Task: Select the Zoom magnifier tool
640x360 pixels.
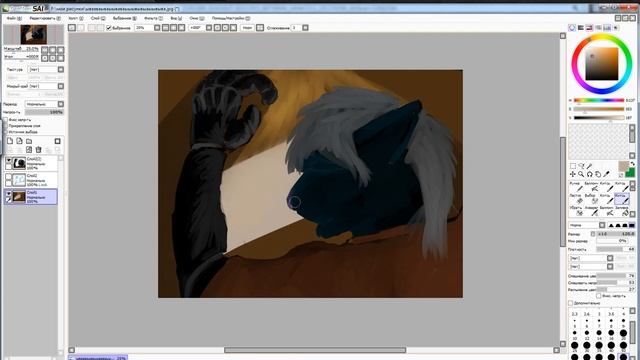Action: [581, 174]
